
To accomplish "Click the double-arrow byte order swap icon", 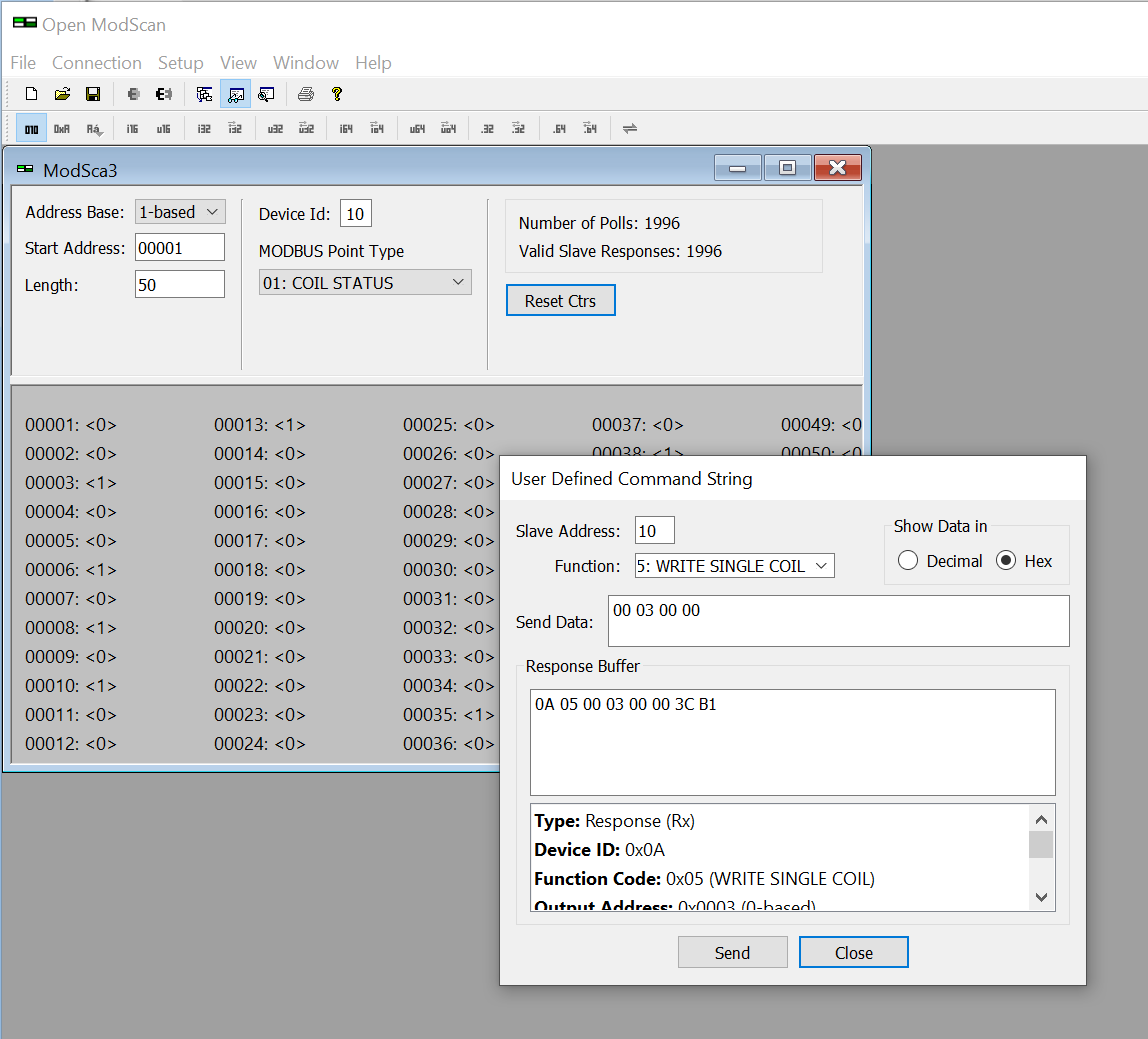I will 630,129.
